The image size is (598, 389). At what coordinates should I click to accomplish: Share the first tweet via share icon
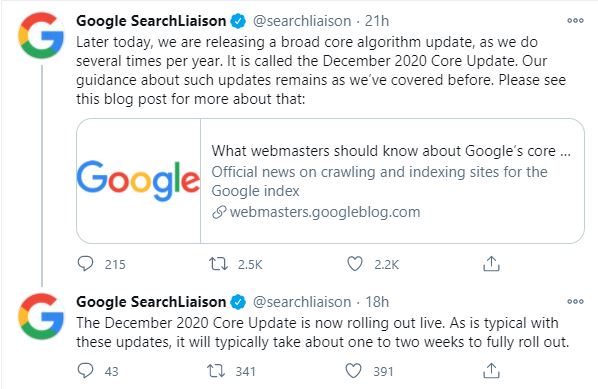pos(491,264)
